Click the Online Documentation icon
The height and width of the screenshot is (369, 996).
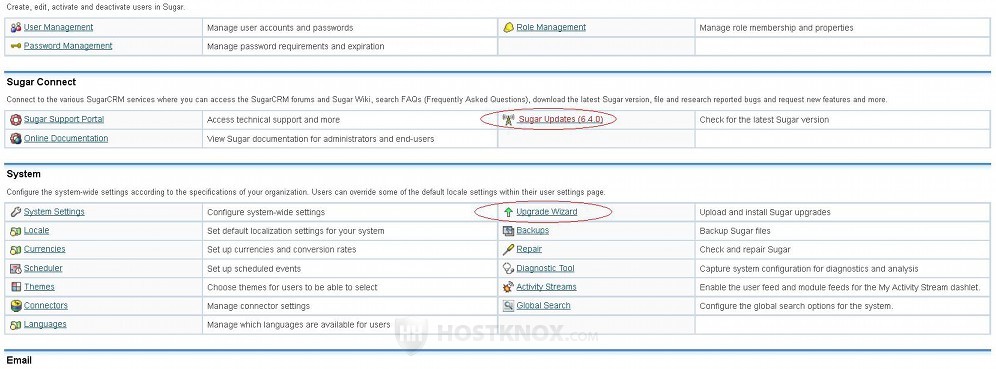pos(16,138)
